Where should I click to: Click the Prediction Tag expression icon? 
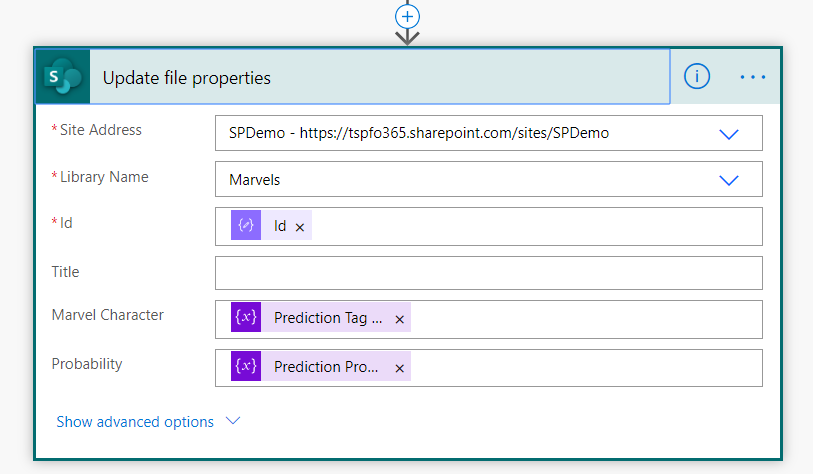[x=246, y=319]
